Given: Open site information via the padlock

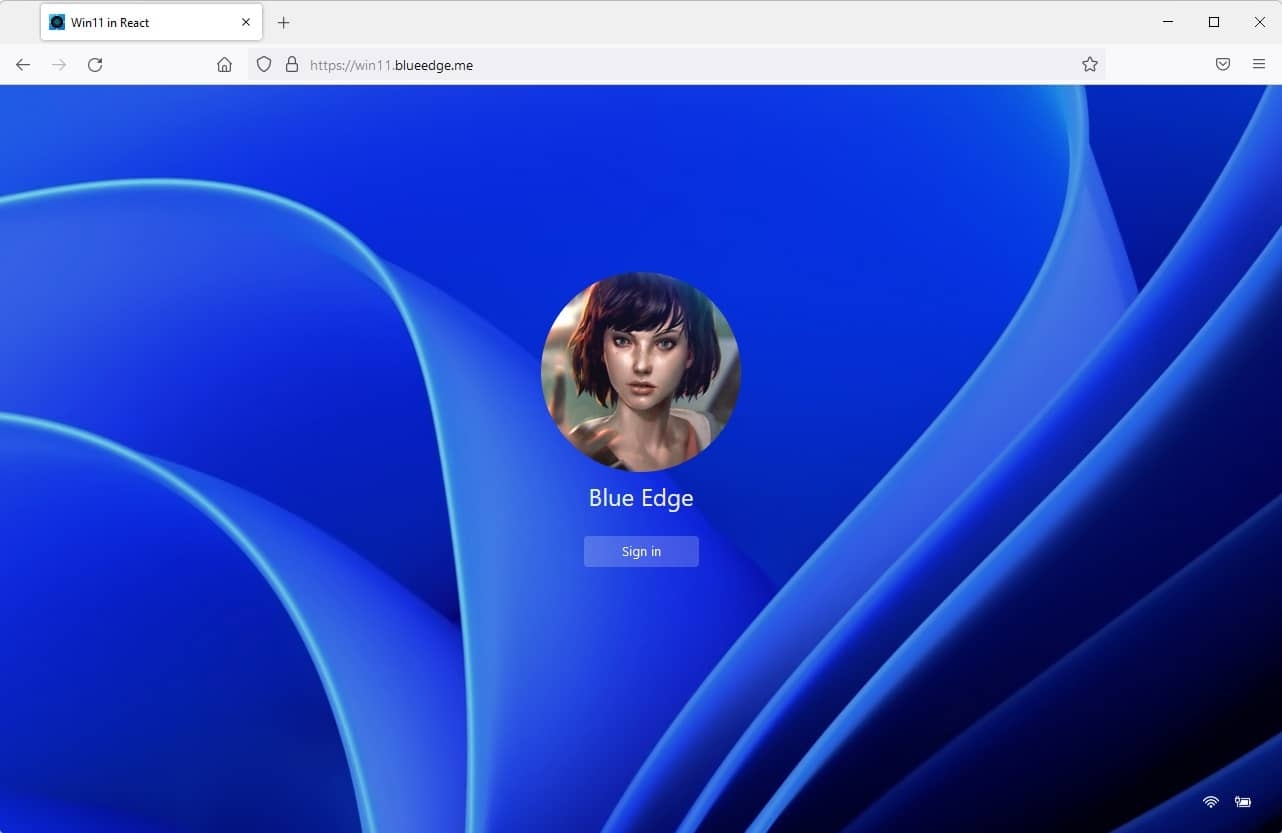Looking at the screenshot, I should [x=291, y=64].
